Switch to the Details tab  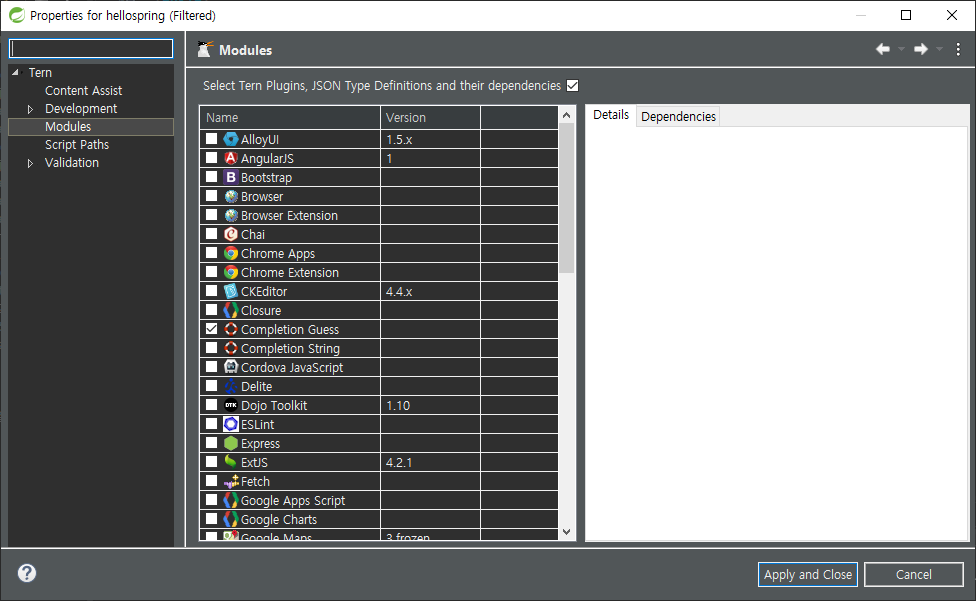611,115
